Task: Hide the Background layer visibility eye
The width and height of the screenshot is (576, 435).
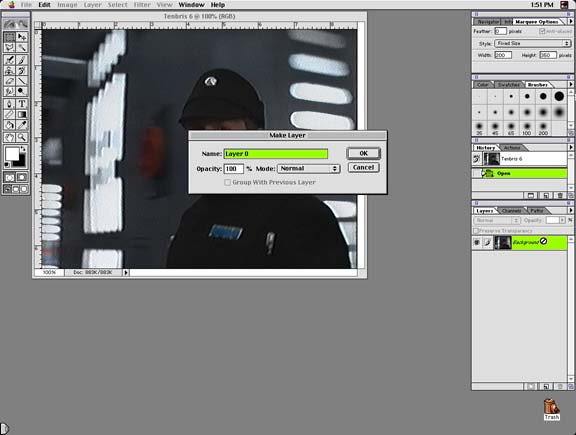Action: [x=477, y=242]
